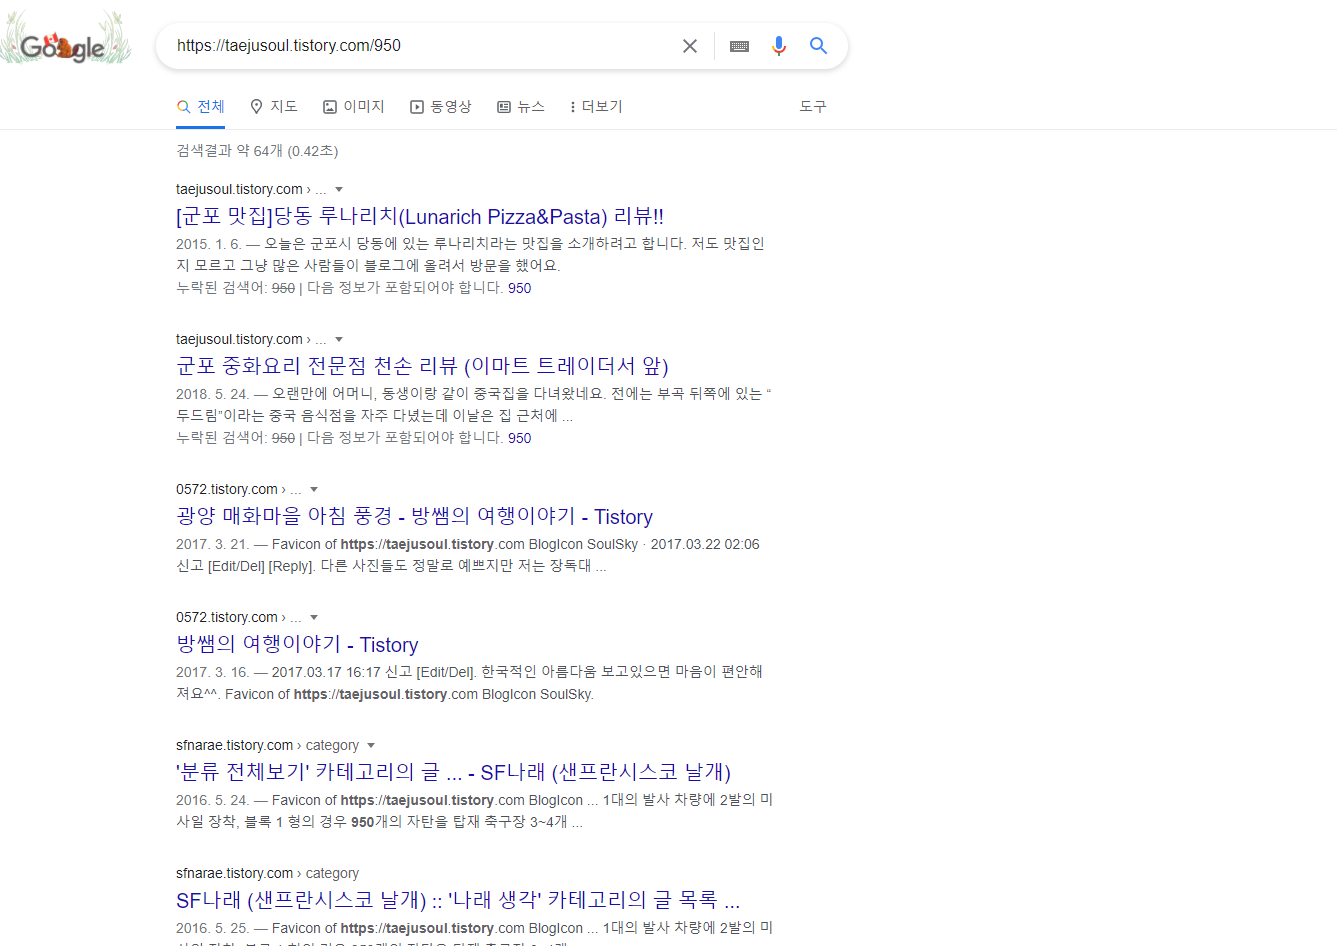Submit search with magnifier icon
1337x946 pixels.
click(x=818, y=46)
